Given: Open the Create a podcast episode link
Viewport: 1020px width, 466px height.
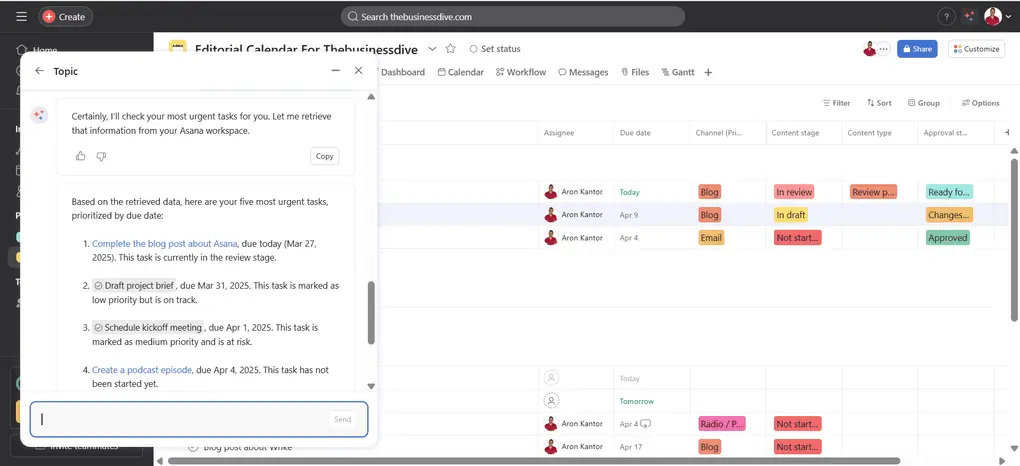Looking at the screenshot, I should pyautogui.click(x=142, y=370).
